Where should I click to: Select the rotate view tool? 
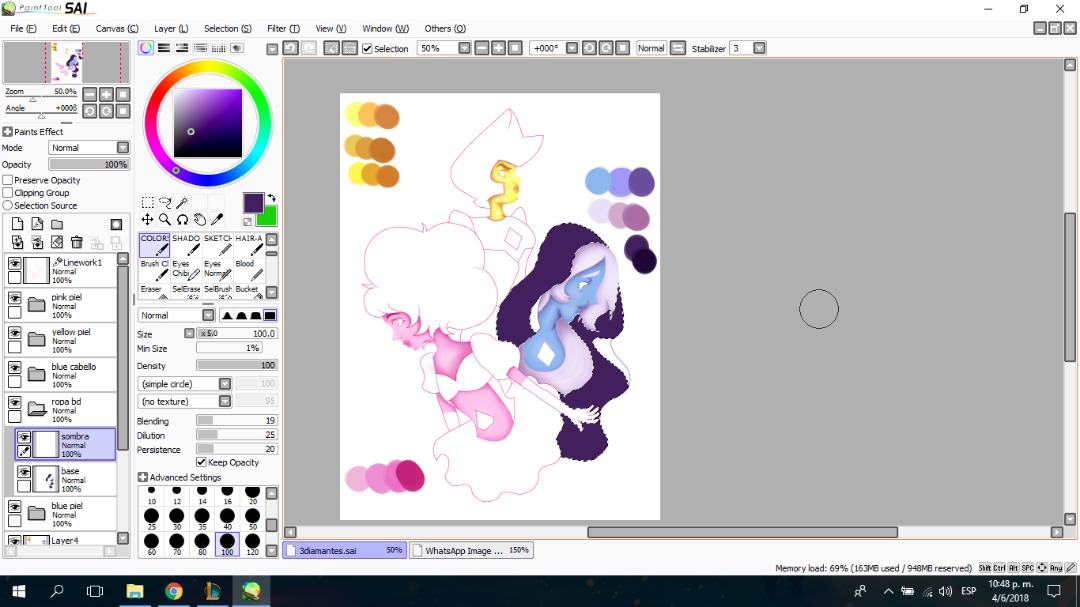(x=182, y=219)
